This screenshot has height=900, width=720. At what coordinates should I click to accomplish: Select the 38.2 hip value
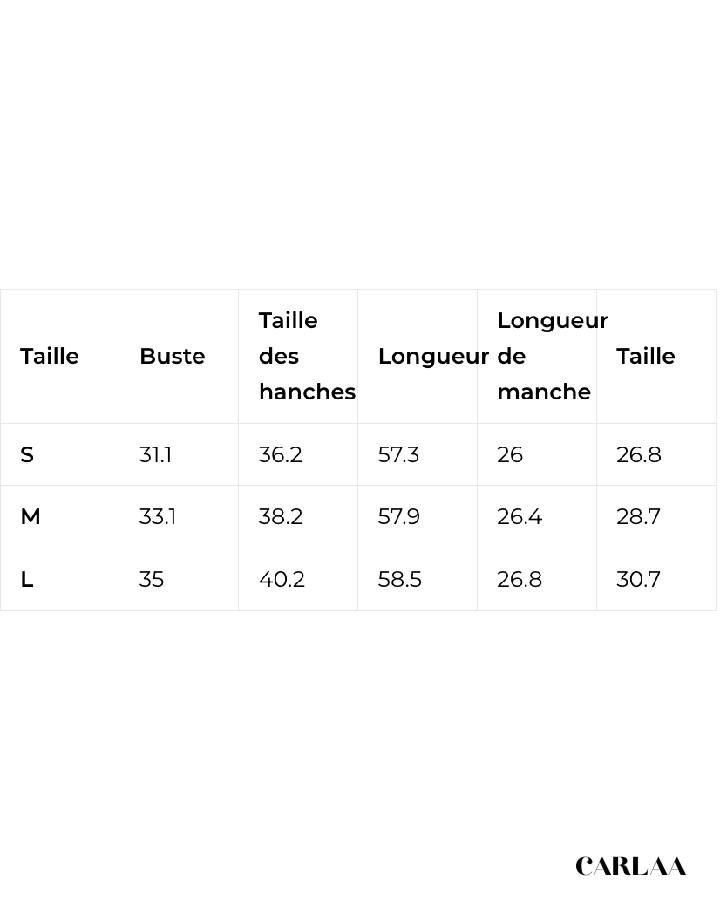pyautogui.click(x=280, y=517)
